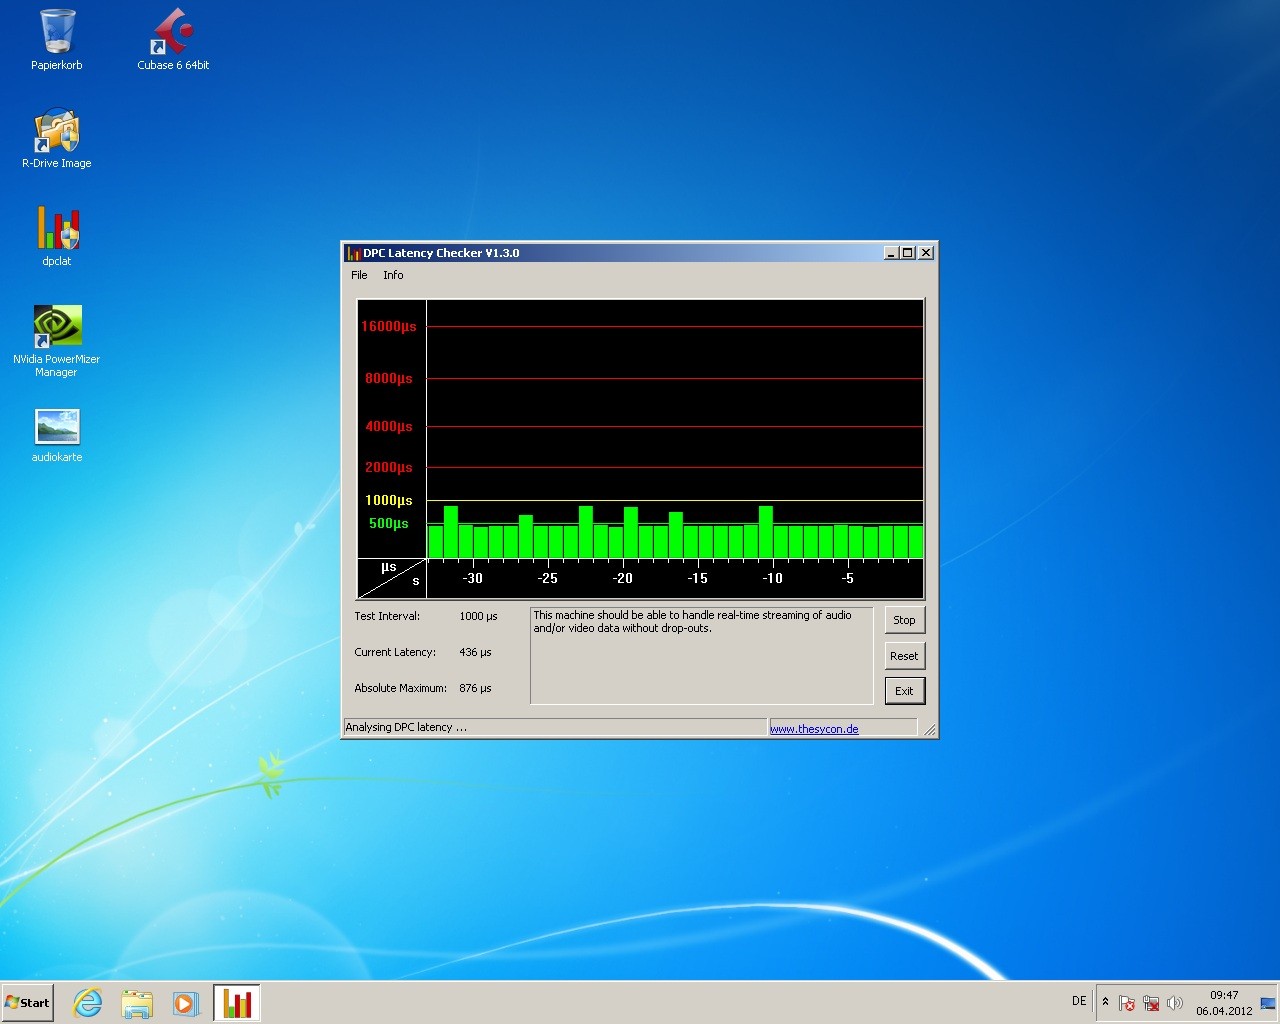Viewport: 1280px width, 1024px height.
Task: Click the DPC Latency Checker title bar icon
Action: (353, 253)
